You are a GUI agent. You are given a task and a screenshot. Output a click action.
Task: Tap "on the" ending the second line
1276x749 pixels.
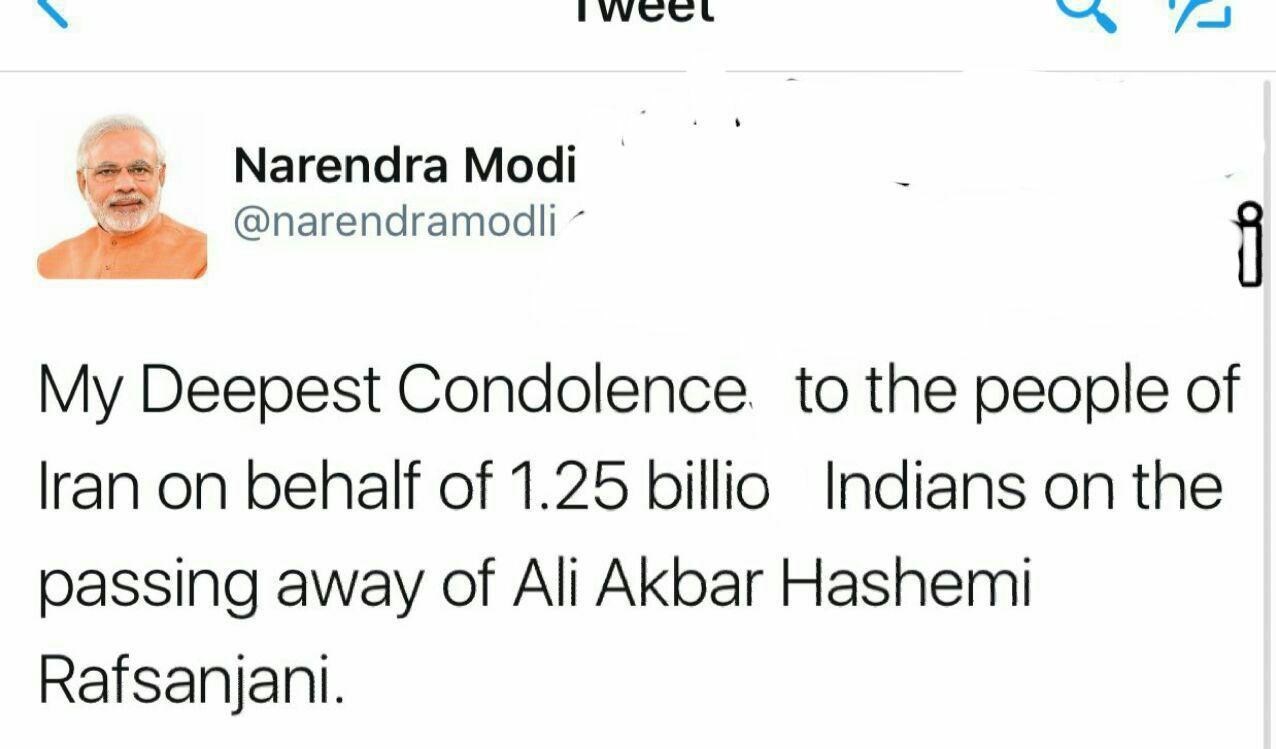[1133, 488]
